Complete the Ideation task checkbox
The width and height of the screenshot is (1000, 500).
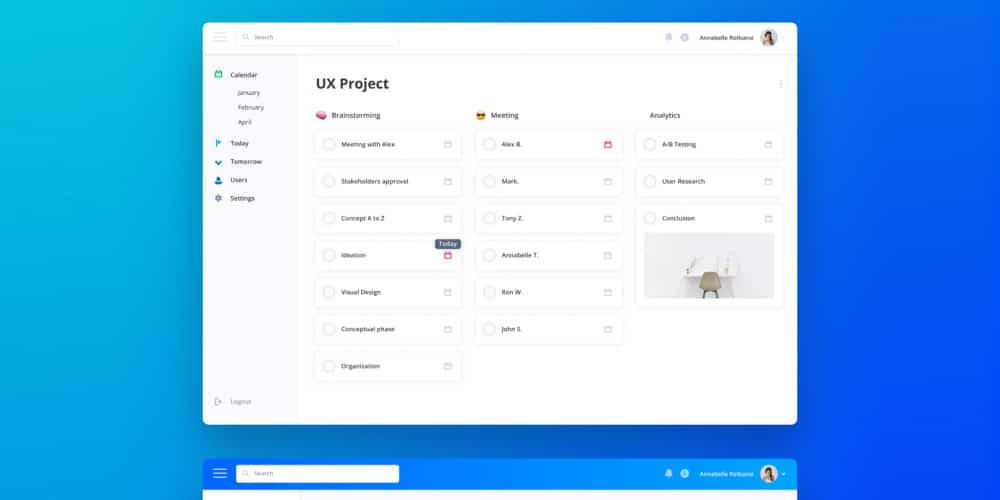pyautogui.click(x=329, y=256)
